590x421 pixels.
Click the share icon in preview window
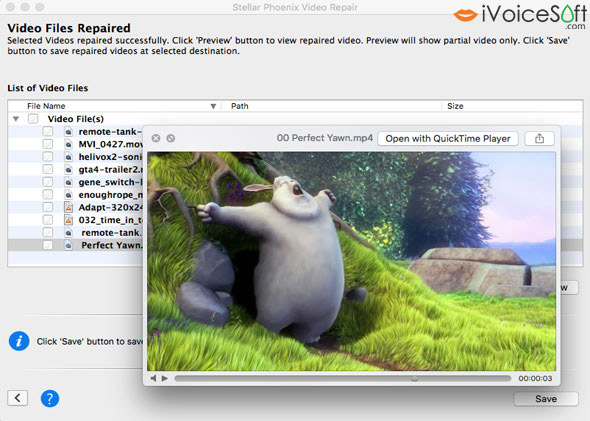click(x=539, y=138)
